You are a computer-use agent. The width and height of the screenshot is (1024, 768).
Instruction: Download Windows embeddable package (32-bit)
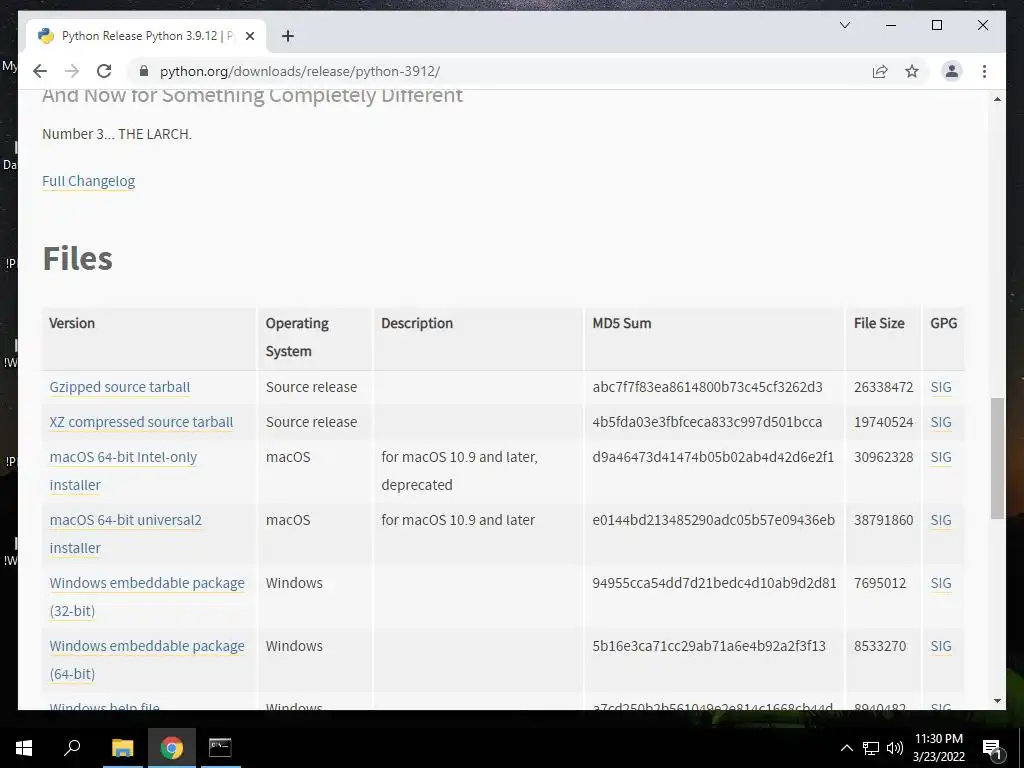tap(147, 596)
